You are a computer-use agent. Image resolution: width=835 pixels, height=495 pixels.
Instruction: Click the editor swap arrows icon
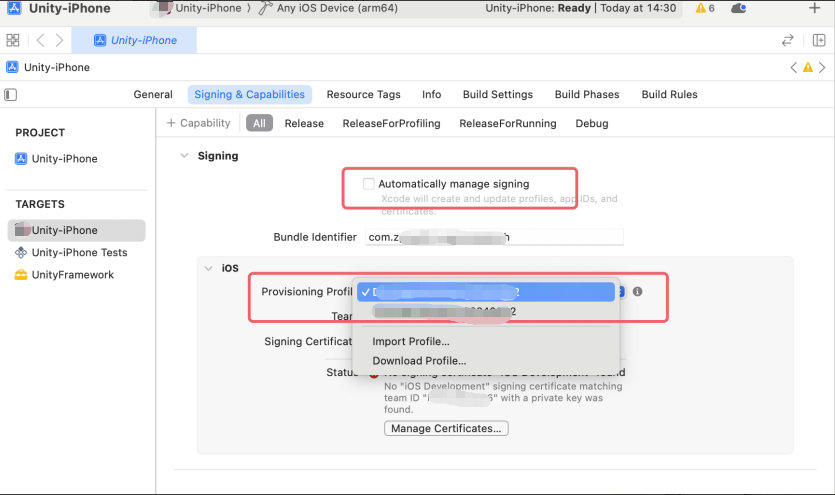tap(788, 40)
